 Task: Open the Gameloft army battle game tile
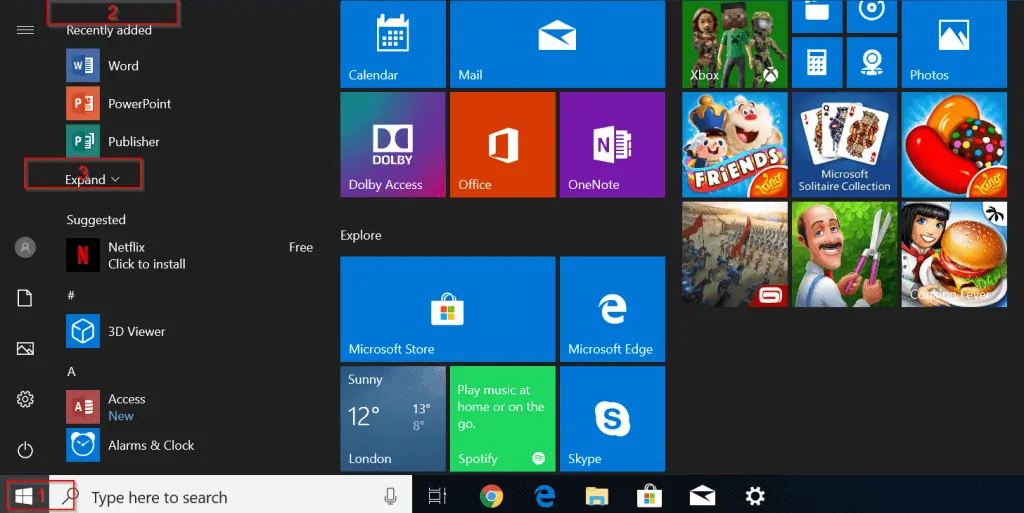coord(735,254)
